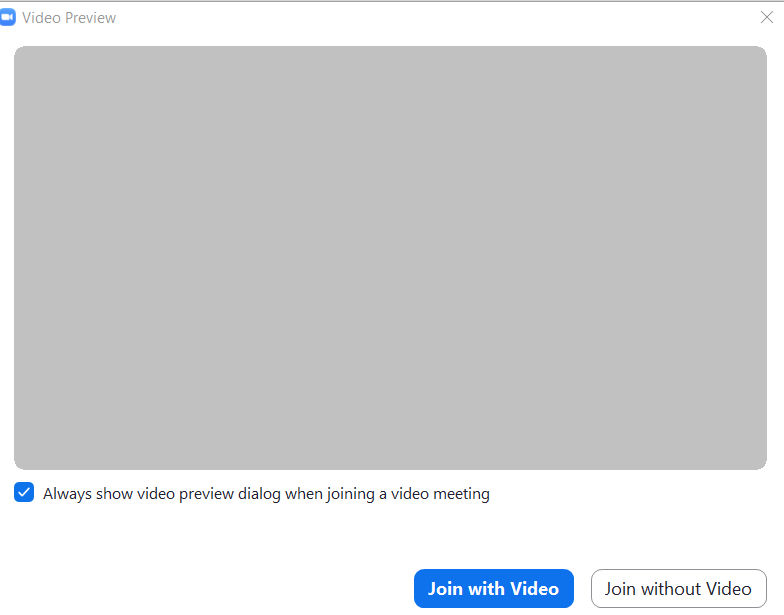Viewport: 784px width, 615px height.
Task: Start video by choosing Join with Video
Action: click(493, 589)
